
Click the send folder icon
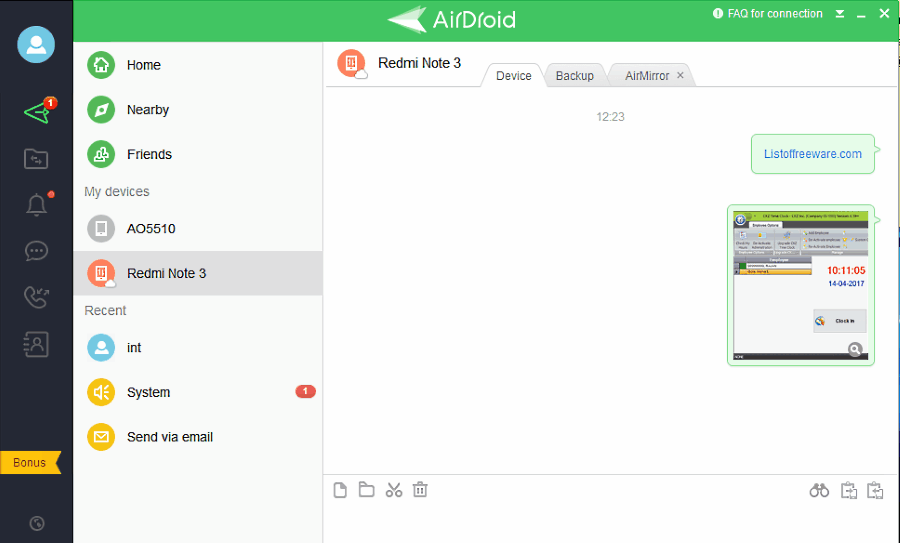point(367,490)
